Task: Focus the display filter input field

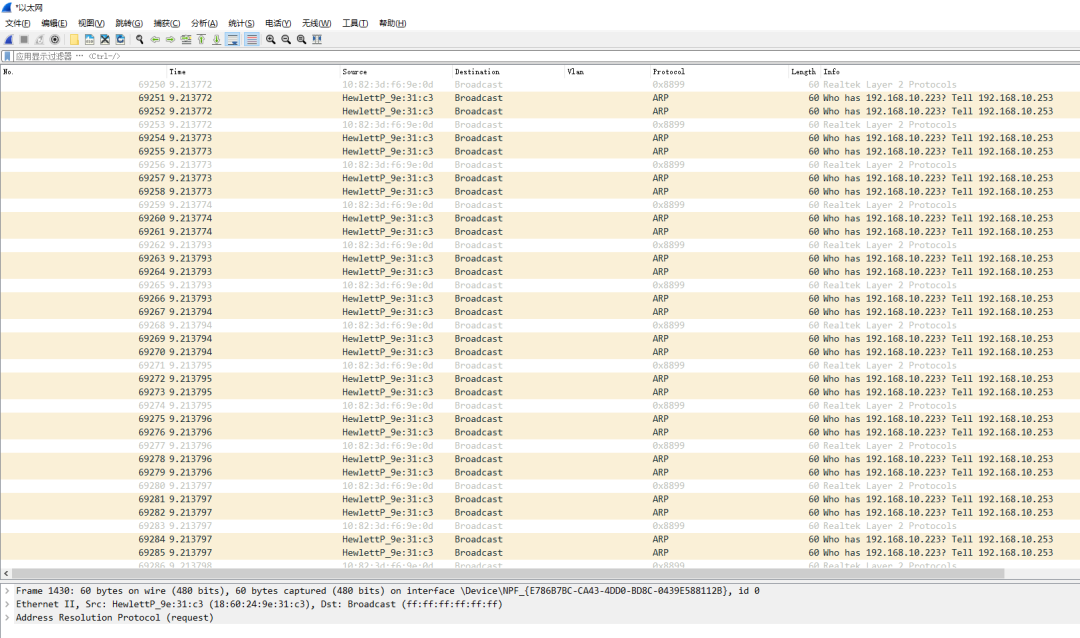Action: tap(544, 56)
